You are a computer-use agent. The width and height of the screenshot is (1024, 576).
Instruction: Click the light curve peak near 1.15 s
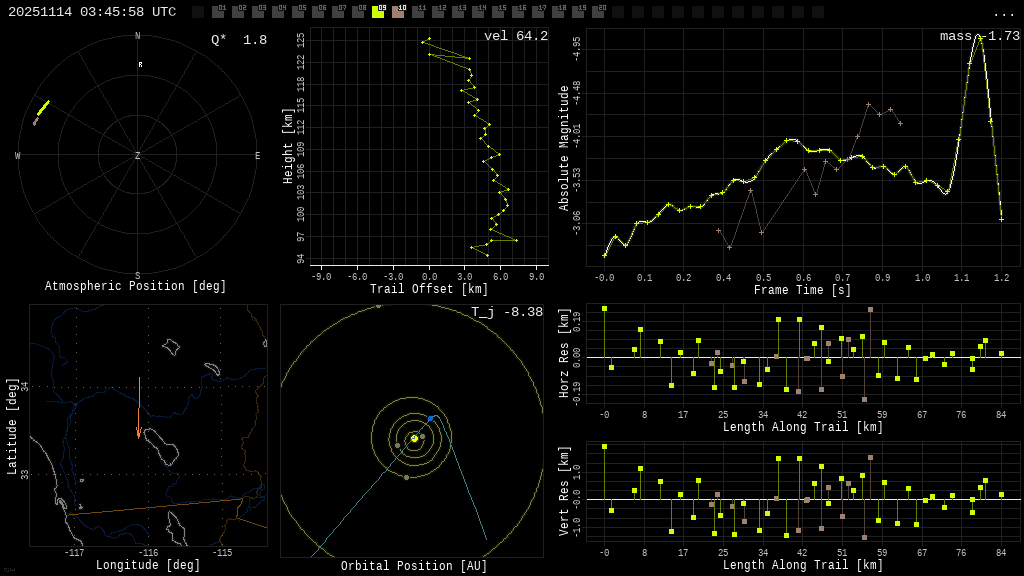pos(979,37)
